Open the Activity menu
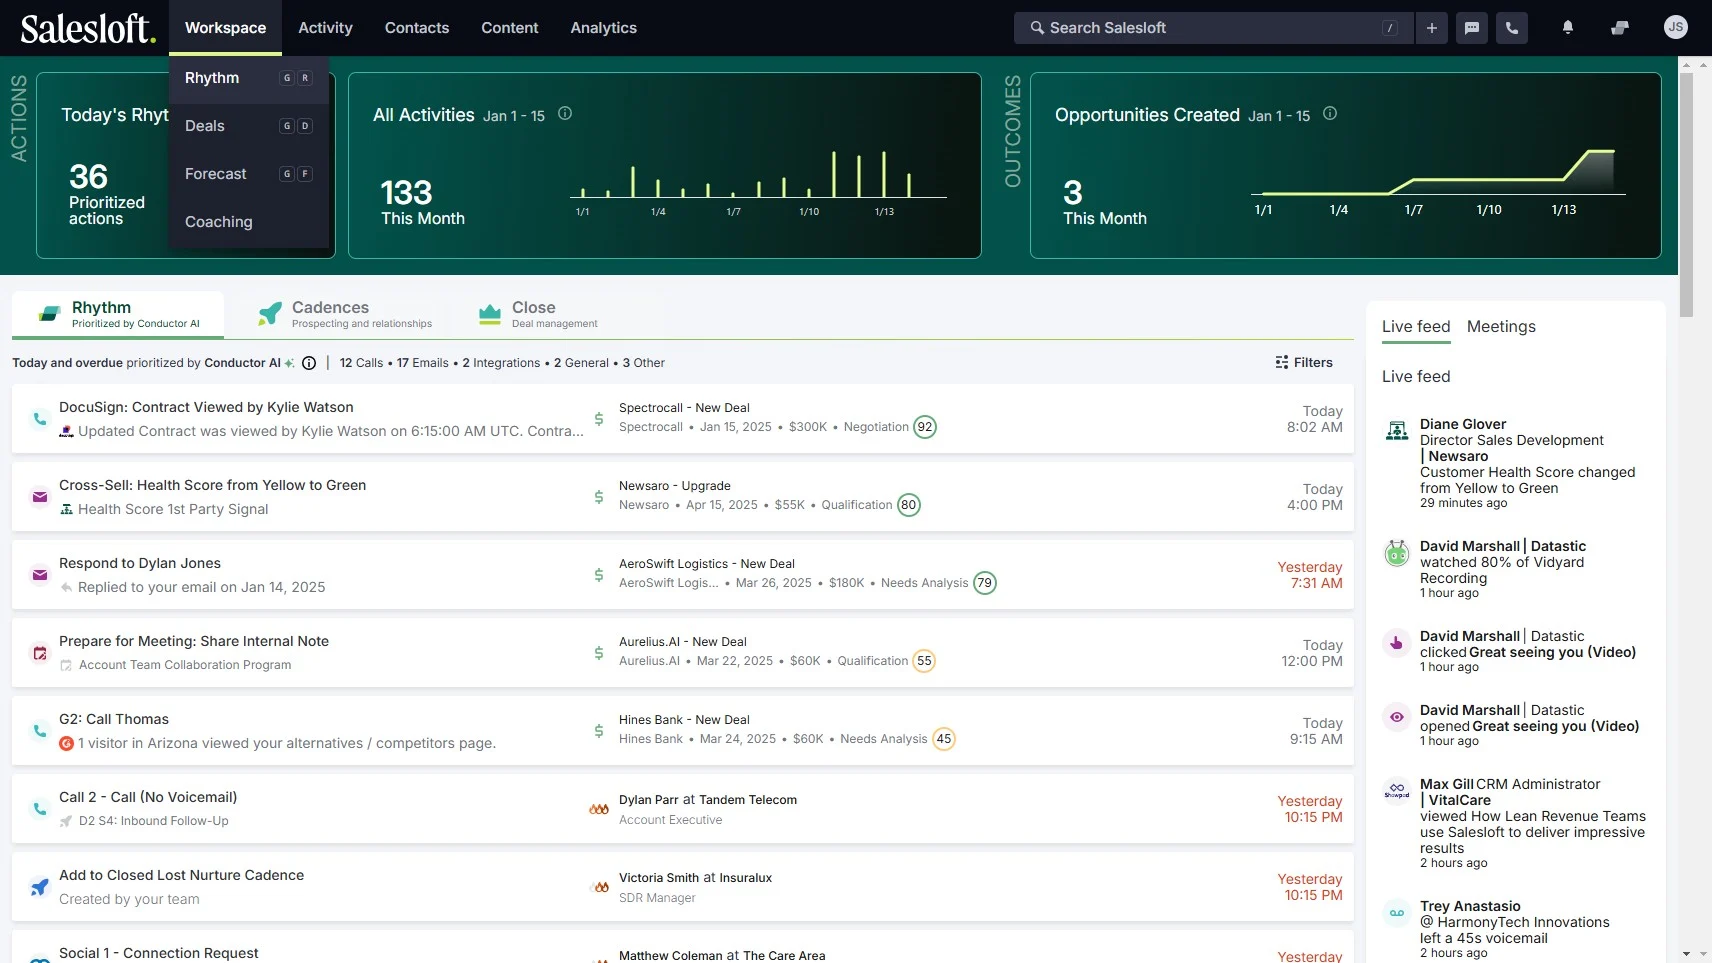The height and width of the screenshot is (963, 1712). [325, 28]
